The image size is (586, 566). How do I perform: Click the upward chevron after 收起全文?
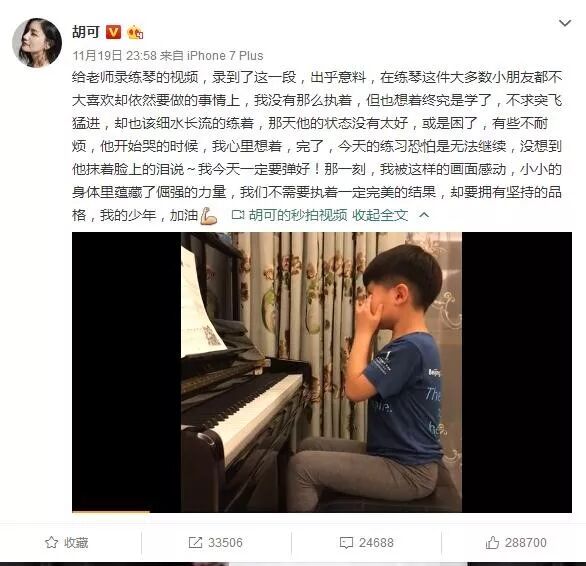tap(424, 215)
